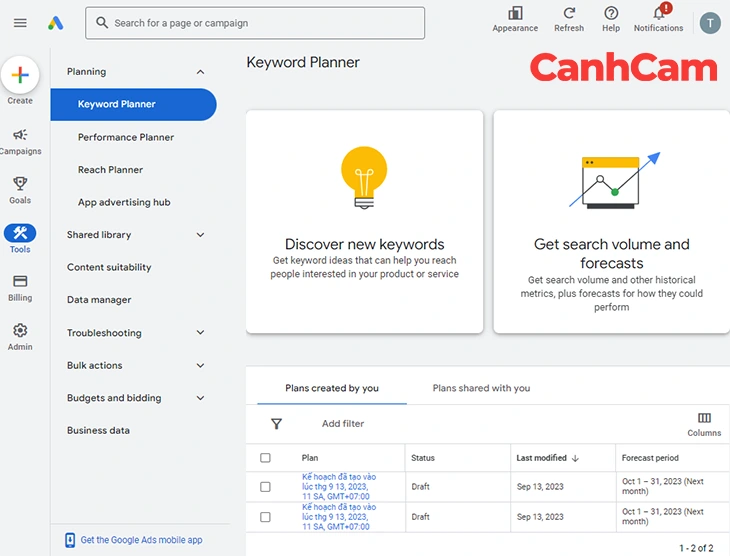Expand Budgets and bidding section
Screen dimensions: 730x556
click(x=135, y=398)
